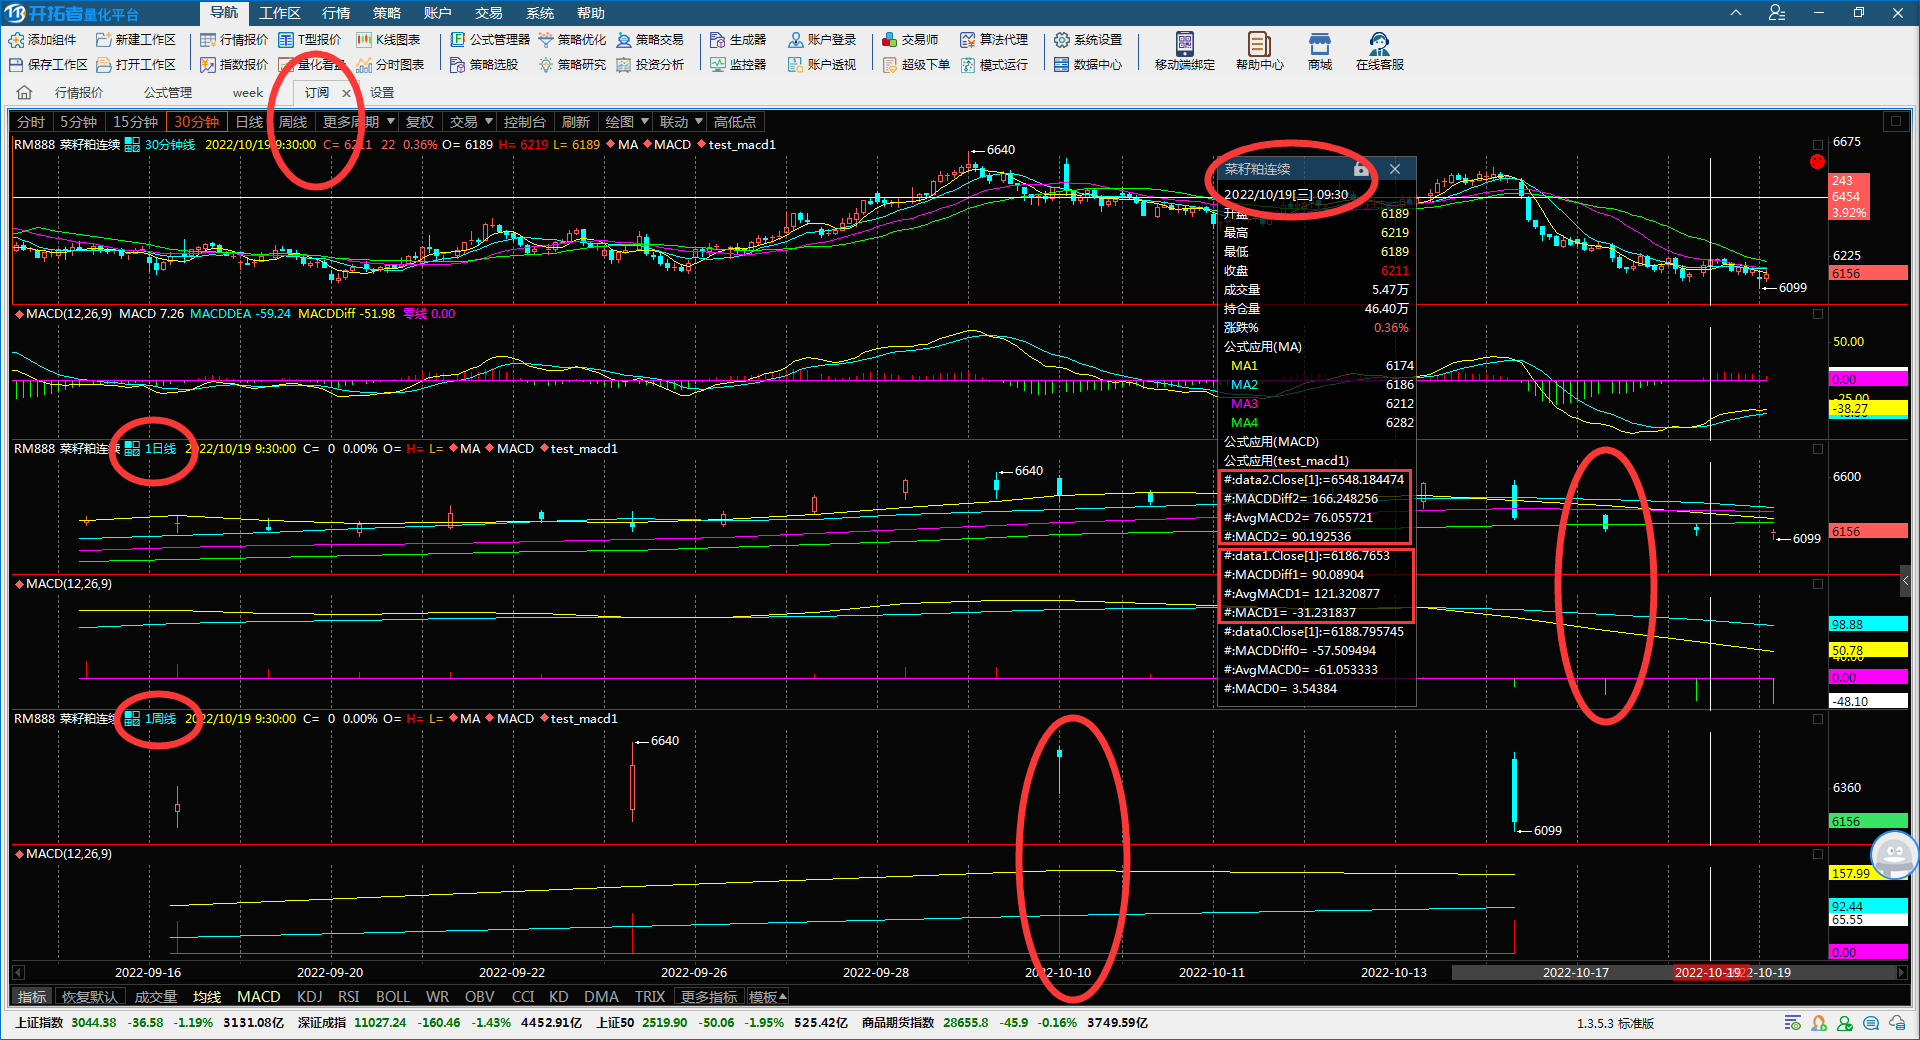Open 策略选股 stock screening icon
The width and height of the screenshot is (1920, 1040).
click(x=458, y=65)
